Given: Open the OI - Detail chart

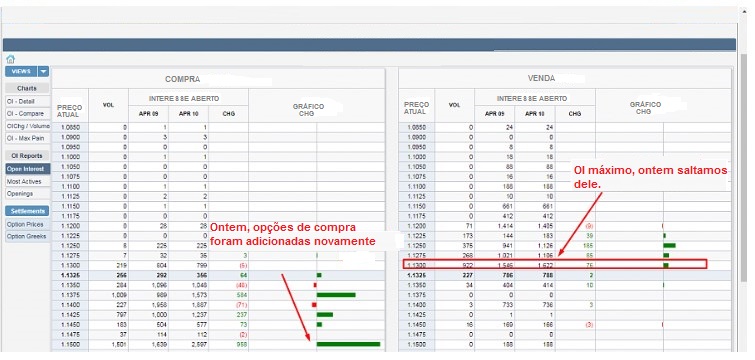Looking at the screenshot, I should tap(28, 102).
